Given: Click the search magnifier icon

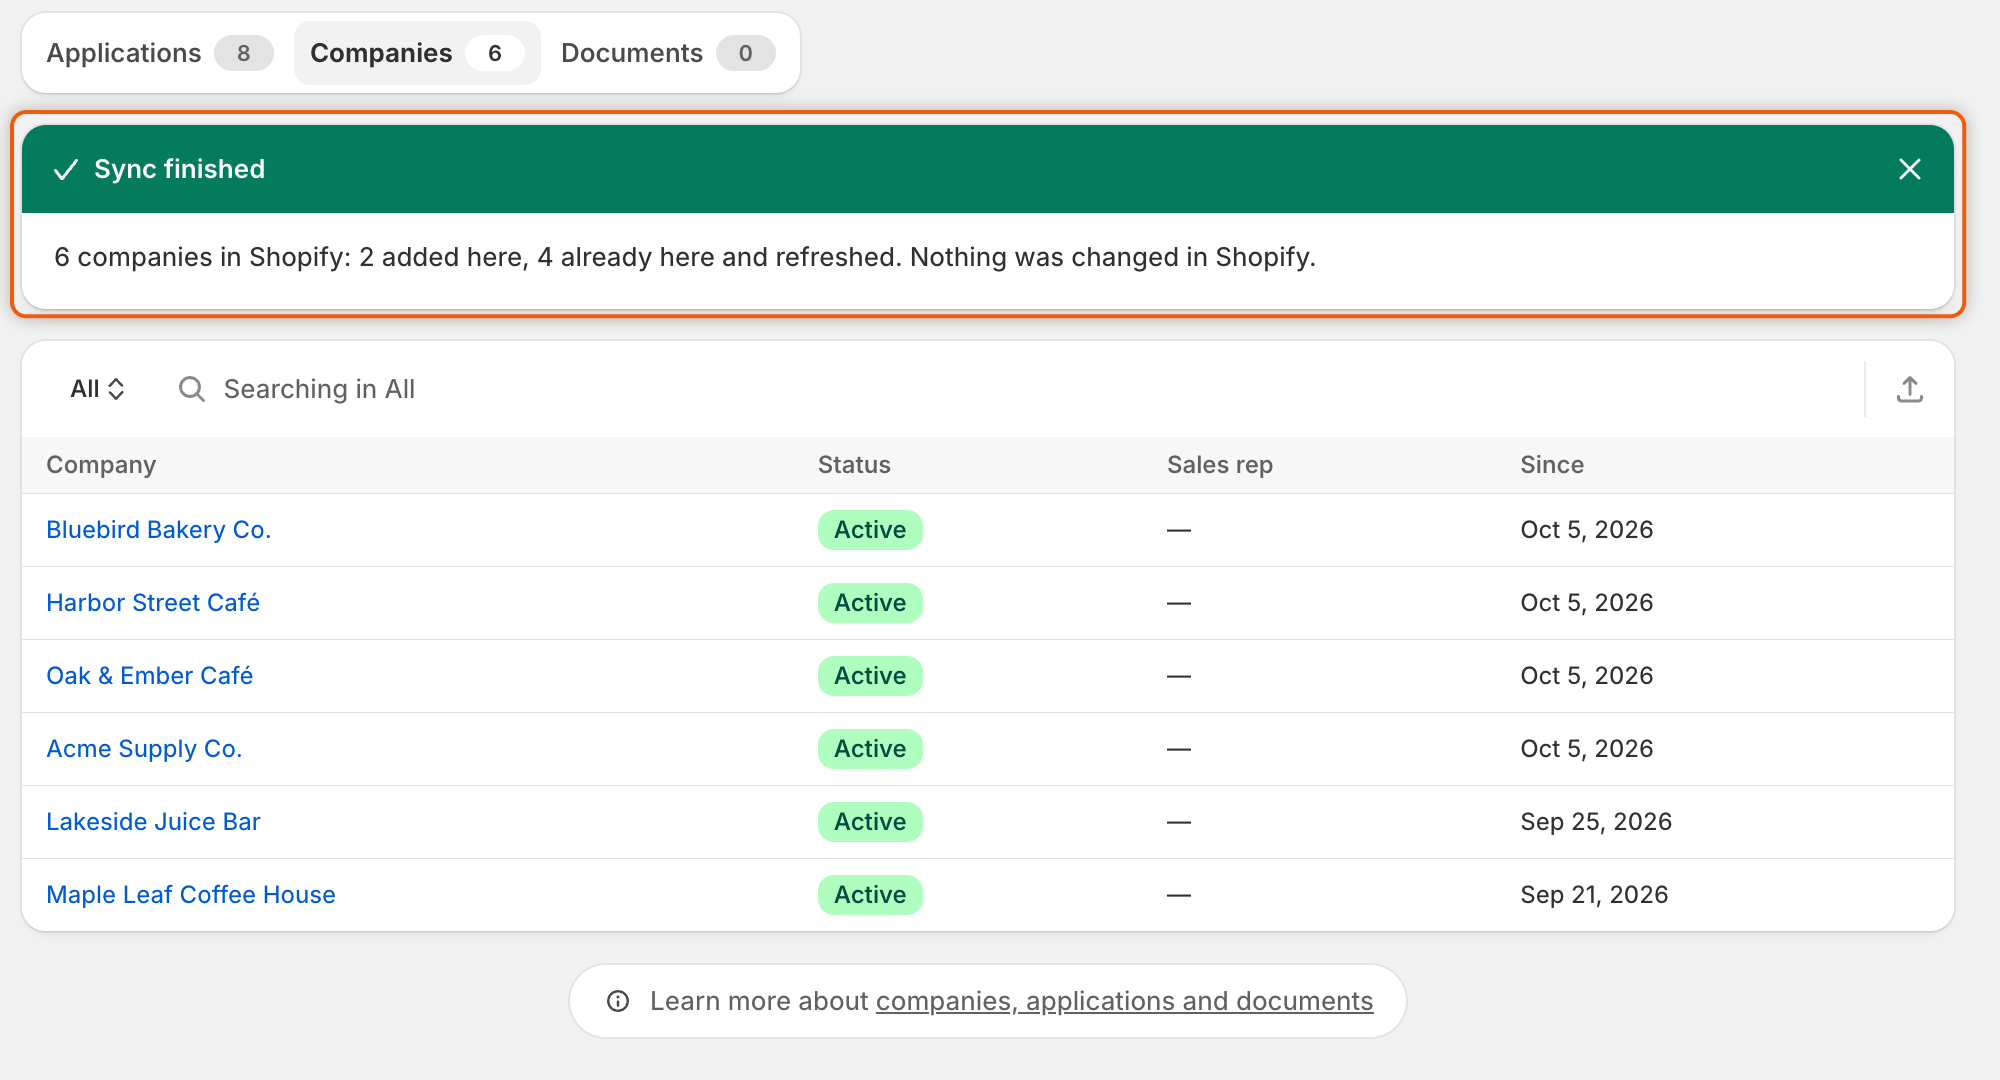Looking at the screenshot, I should point(192,389).
